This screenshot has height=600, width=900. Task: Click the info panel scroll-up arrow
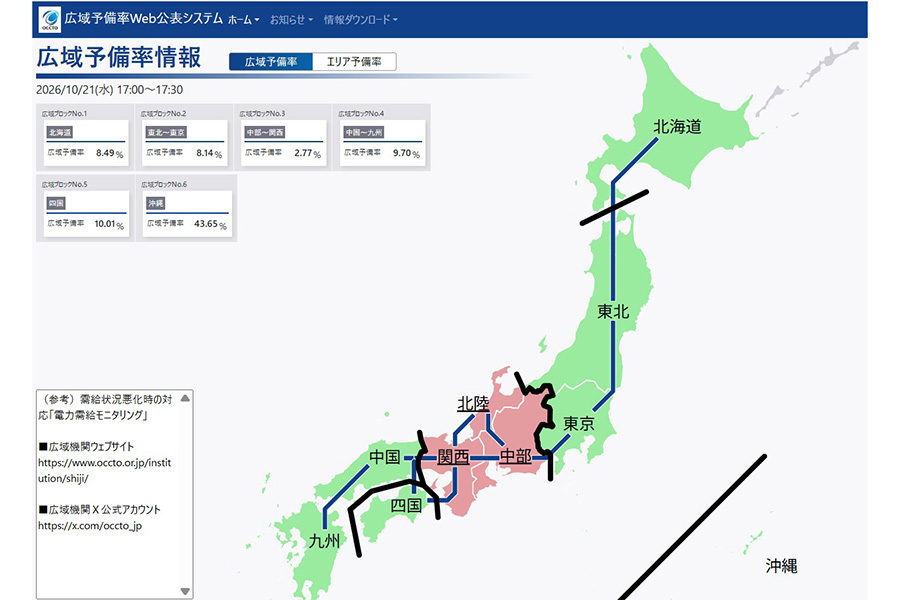pyautogui.click(x=185, y=398)
